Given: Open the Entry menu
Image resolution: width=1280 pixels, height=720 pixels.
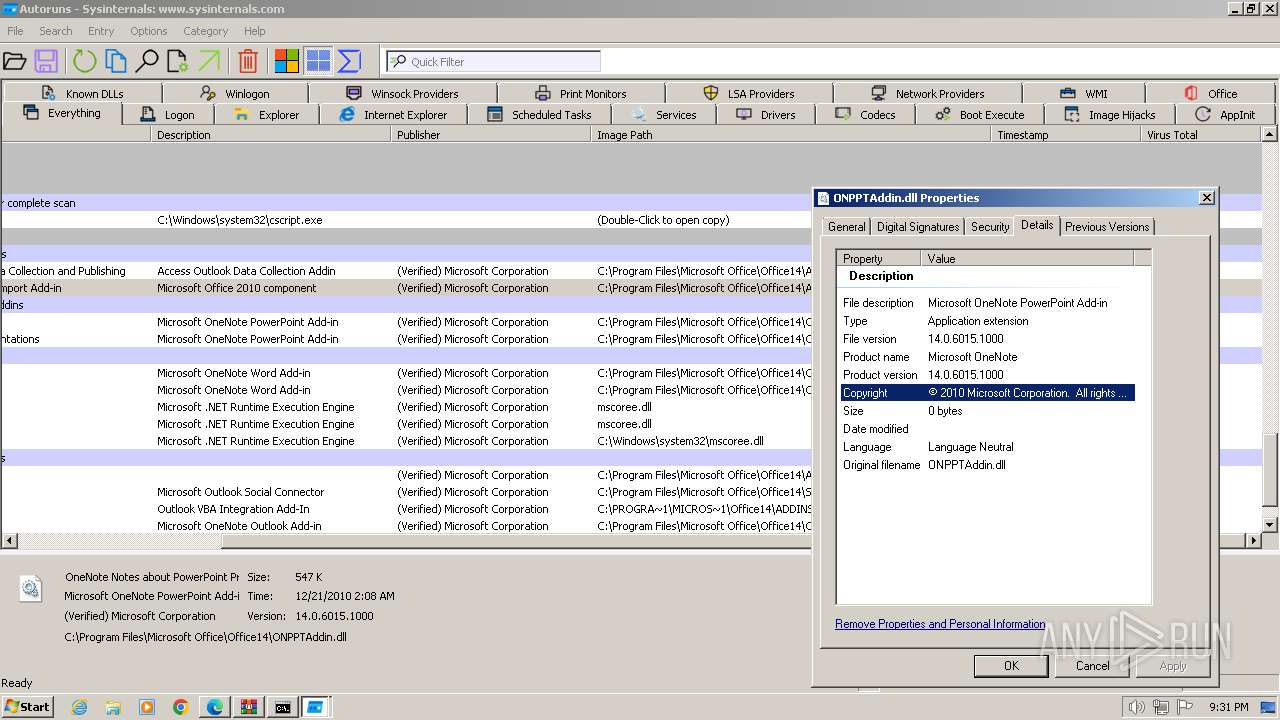Looking at the screenshot, I should tap(101, 31).
